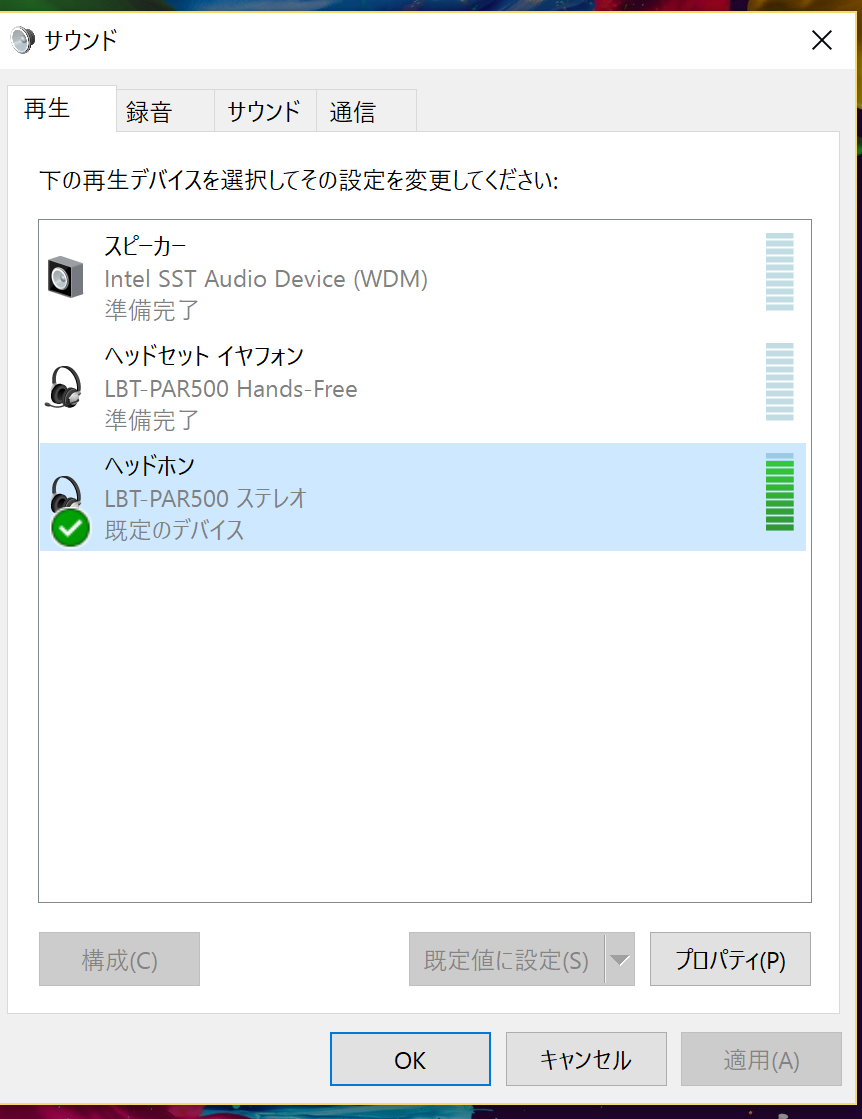Select the ヘッドホン device name

pyautogui.click(x=150, y=465)
